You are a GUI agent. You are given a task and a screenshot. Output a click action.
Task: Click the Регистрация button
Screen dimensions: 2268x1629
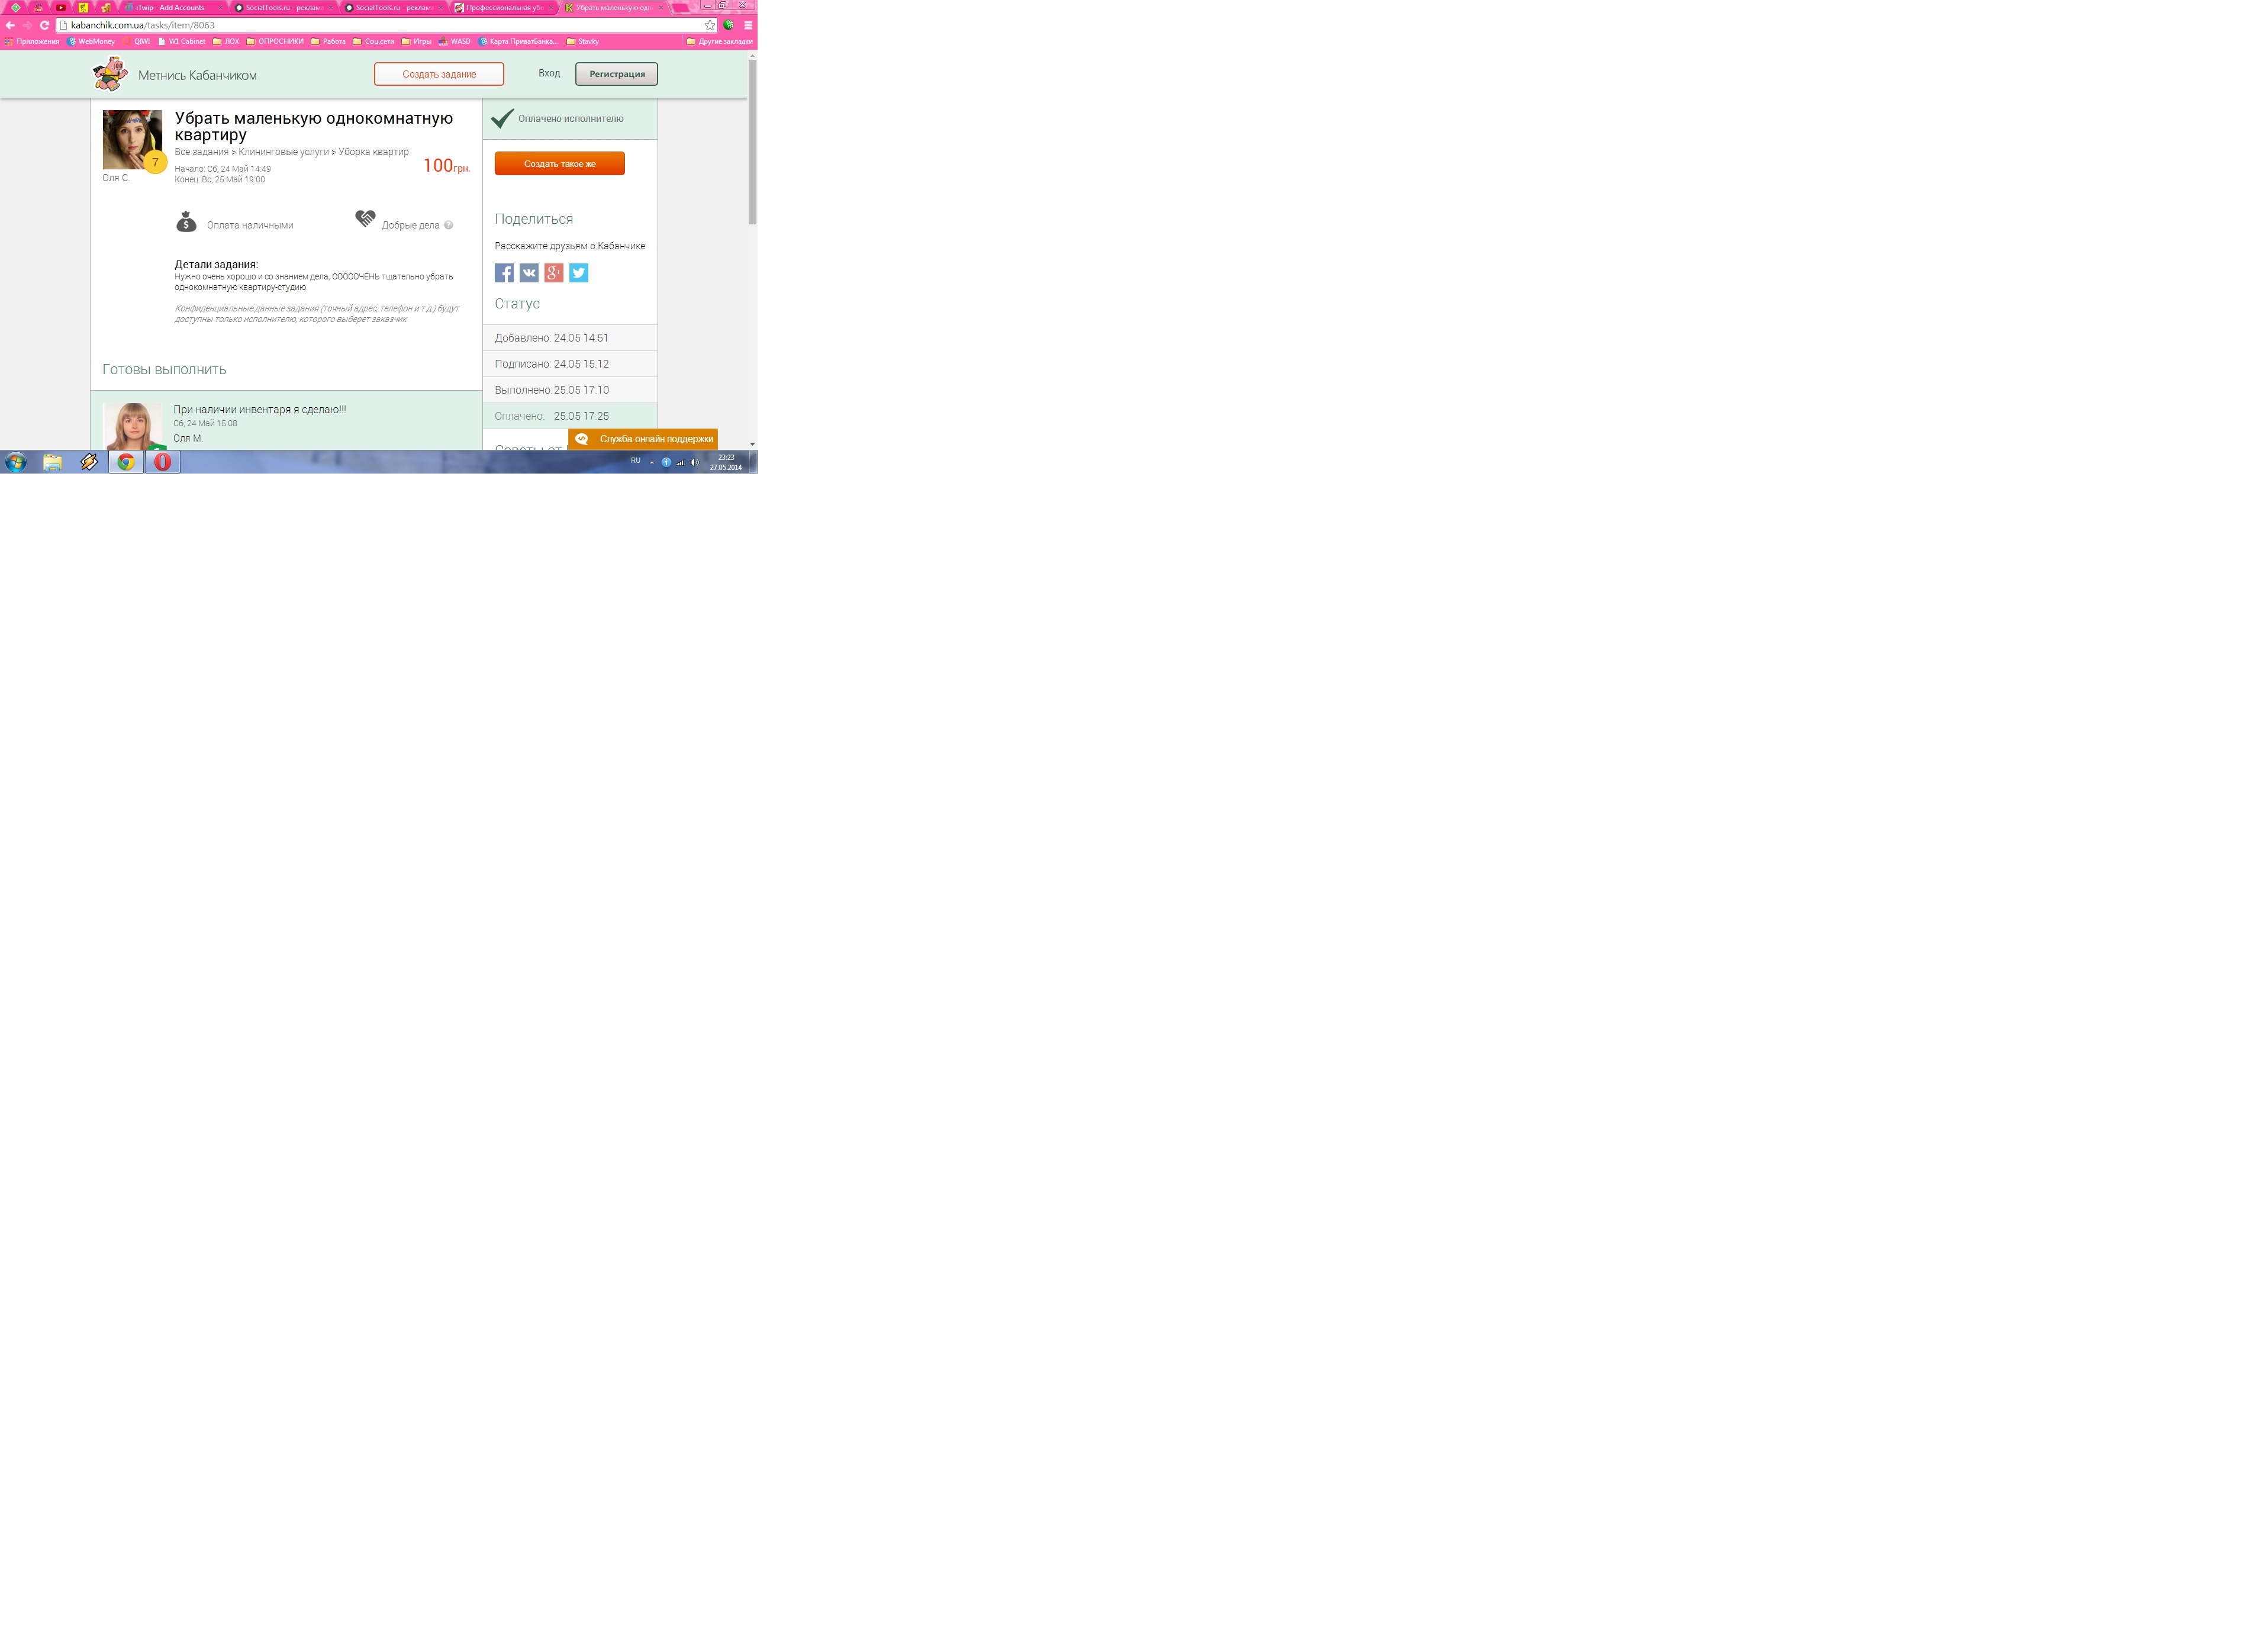[x=617, y=74]
